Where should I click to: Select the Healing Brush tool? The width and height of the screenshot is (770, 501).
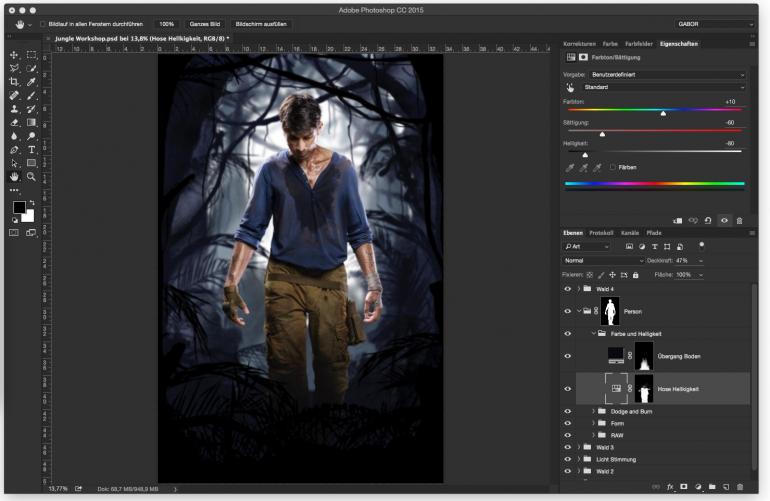click(14, 95)
